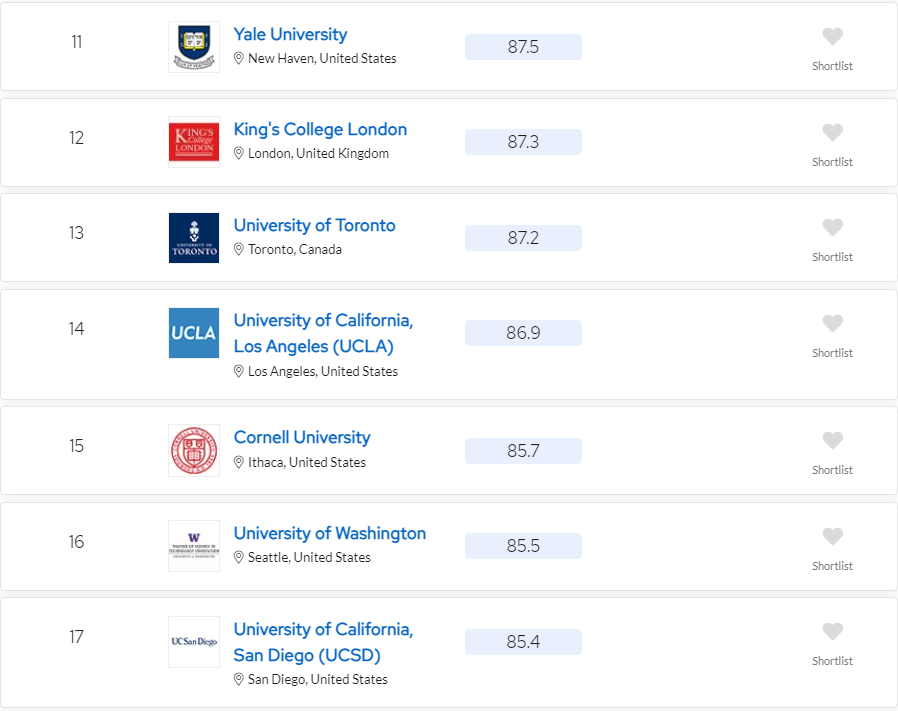The width and height of the screenshot is (898, 711).
Task: Select the UC San Diego logo
Action: [194, 641]
